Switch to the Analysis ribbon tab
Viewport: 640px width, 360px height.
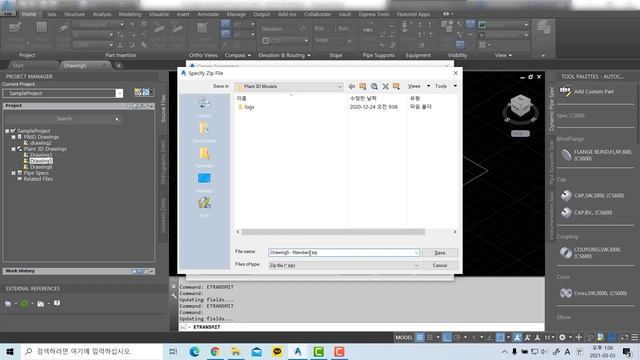tap(102, 14)
